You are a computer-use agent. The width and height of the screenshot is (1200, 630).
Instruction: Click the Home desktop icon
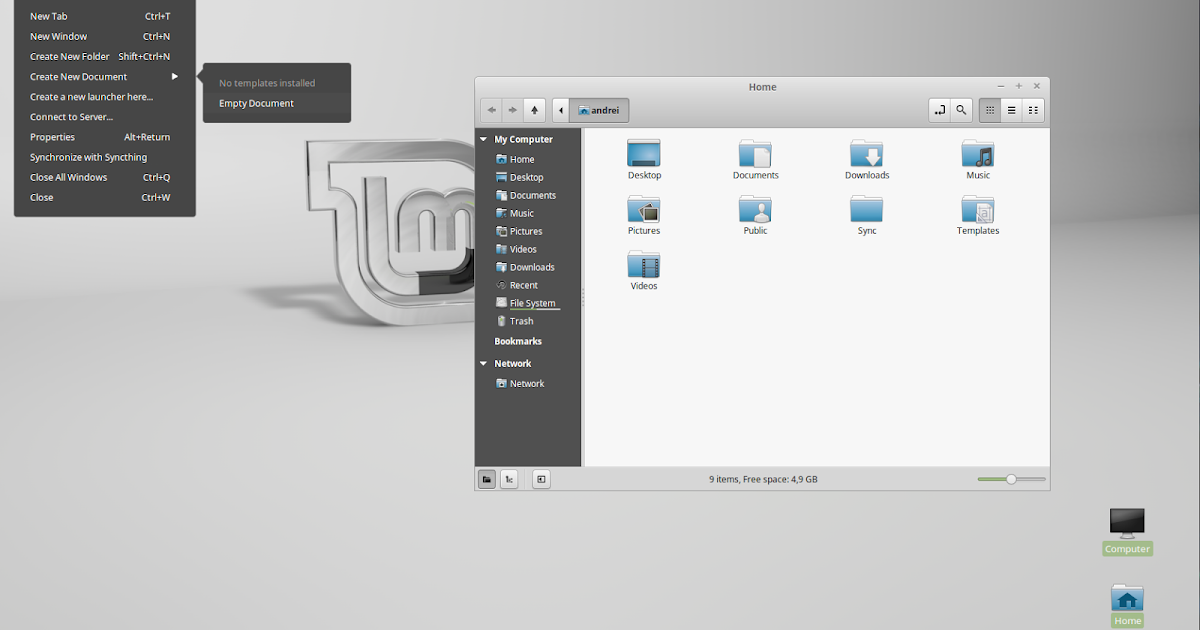(1127, 606)
